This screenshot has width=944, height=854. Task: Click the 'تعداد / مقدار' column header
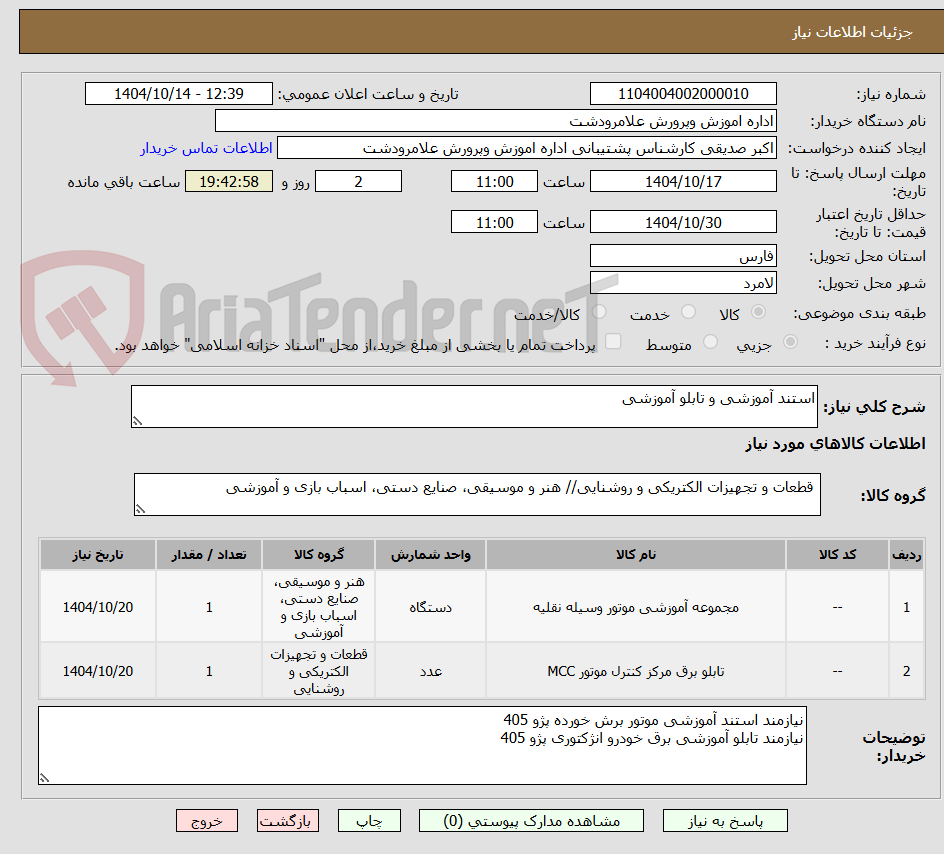pyautogui.click(x=209, y=554)
